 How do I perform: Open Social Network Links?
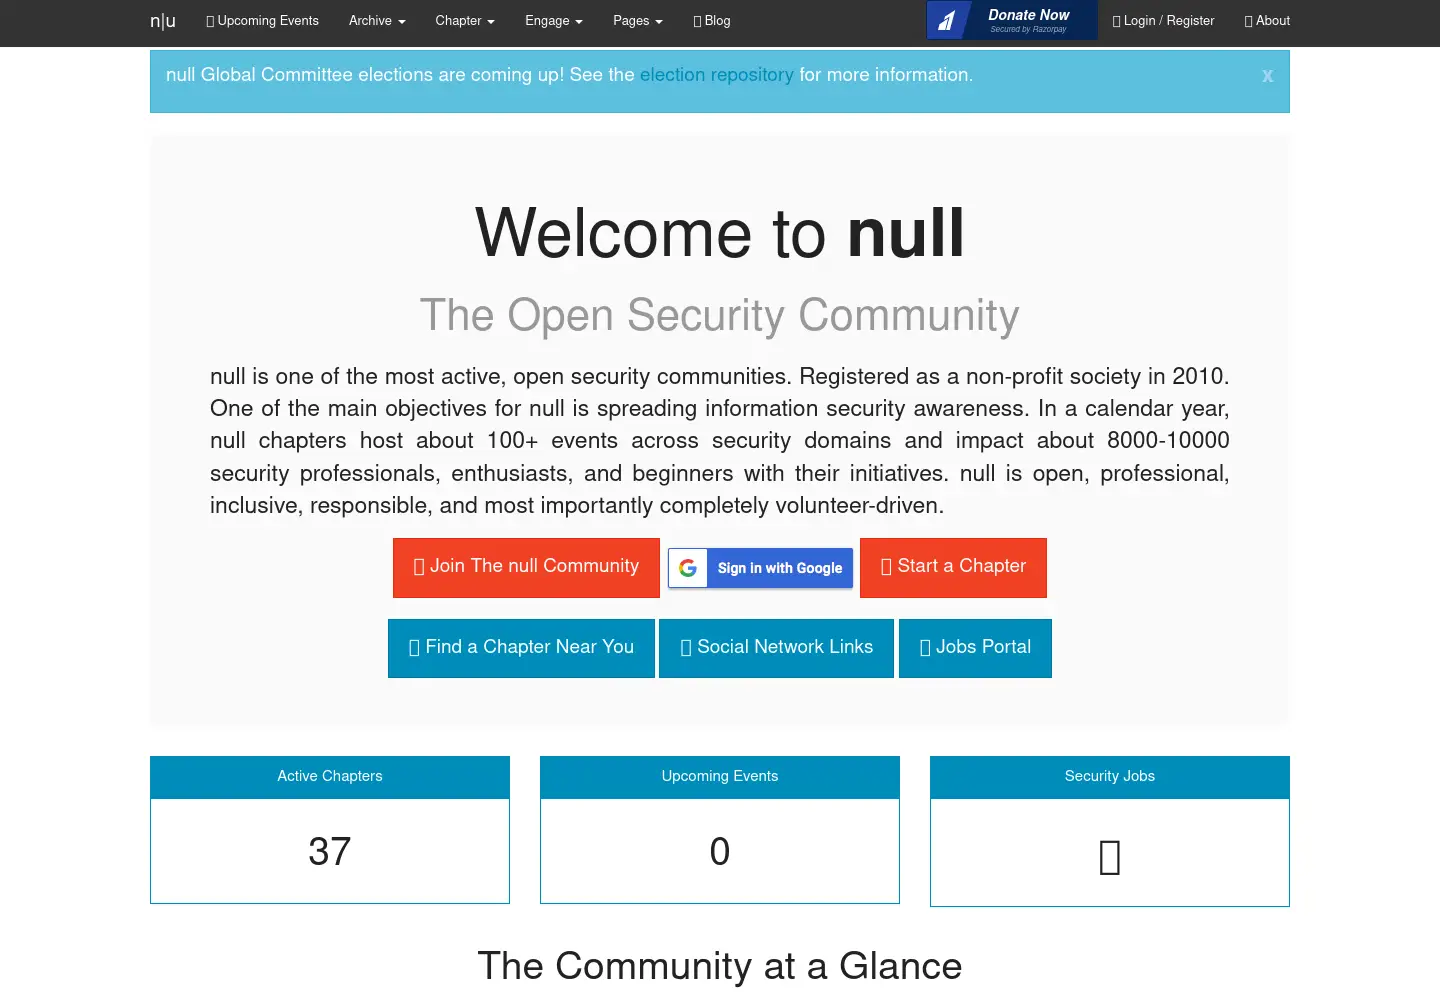pyautogui.click(x=776, y=648)
